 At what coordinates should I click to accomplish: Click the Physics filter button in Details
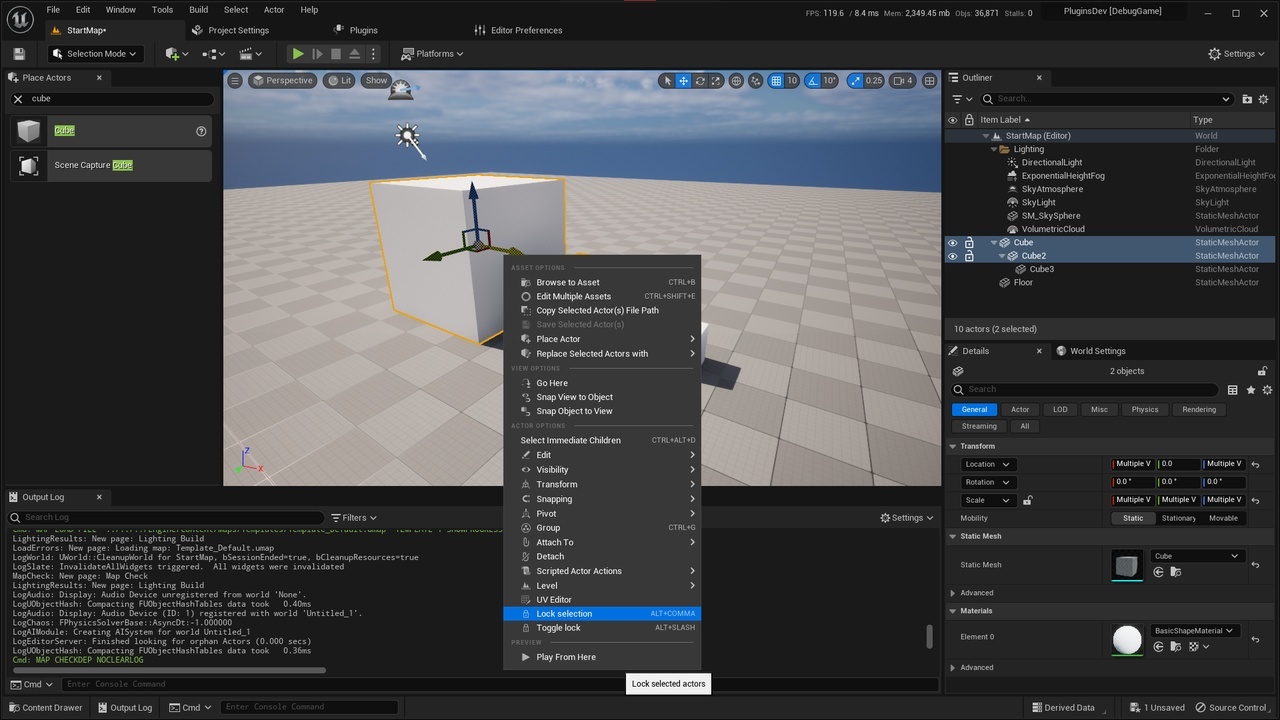(x=1144, y=409)
